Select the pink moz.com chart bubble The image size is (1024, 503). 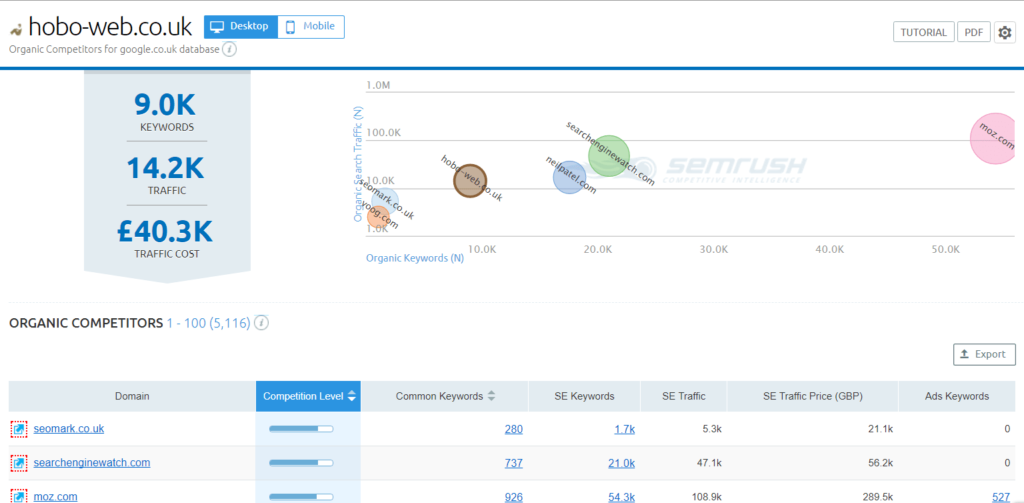995,138
